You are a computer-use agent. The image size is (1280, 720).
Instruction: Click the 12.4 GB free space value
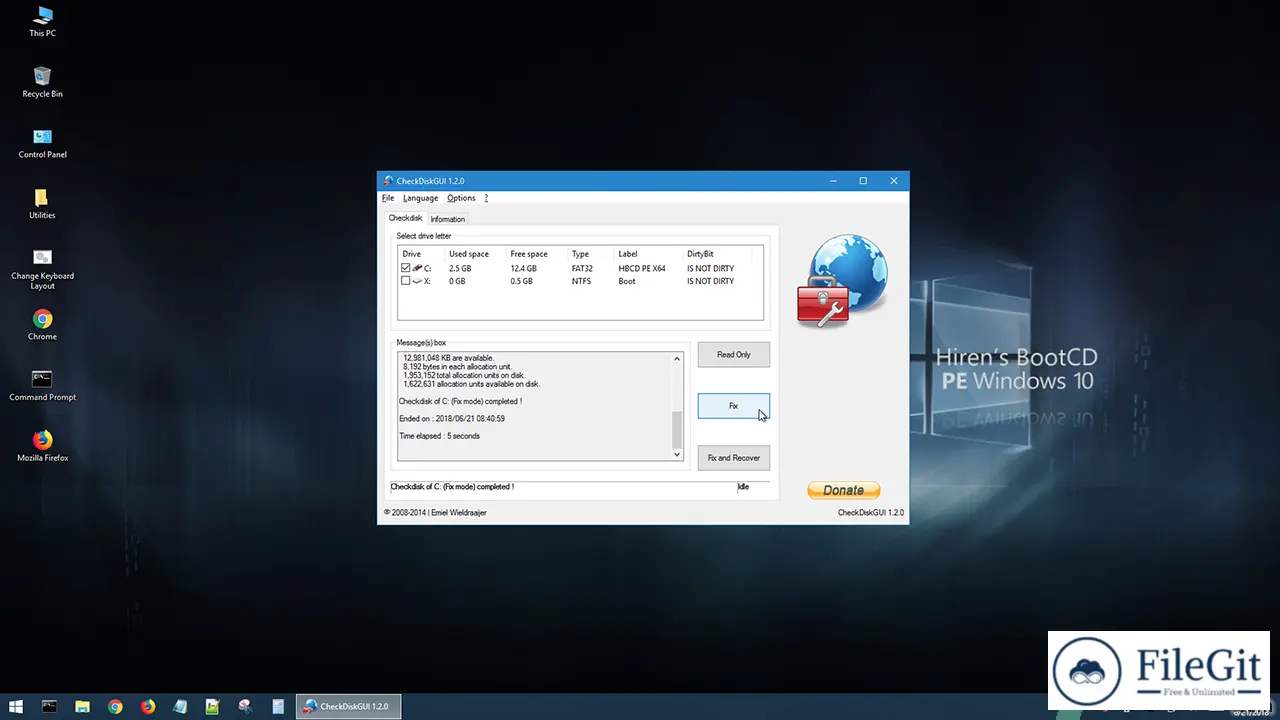523,268
